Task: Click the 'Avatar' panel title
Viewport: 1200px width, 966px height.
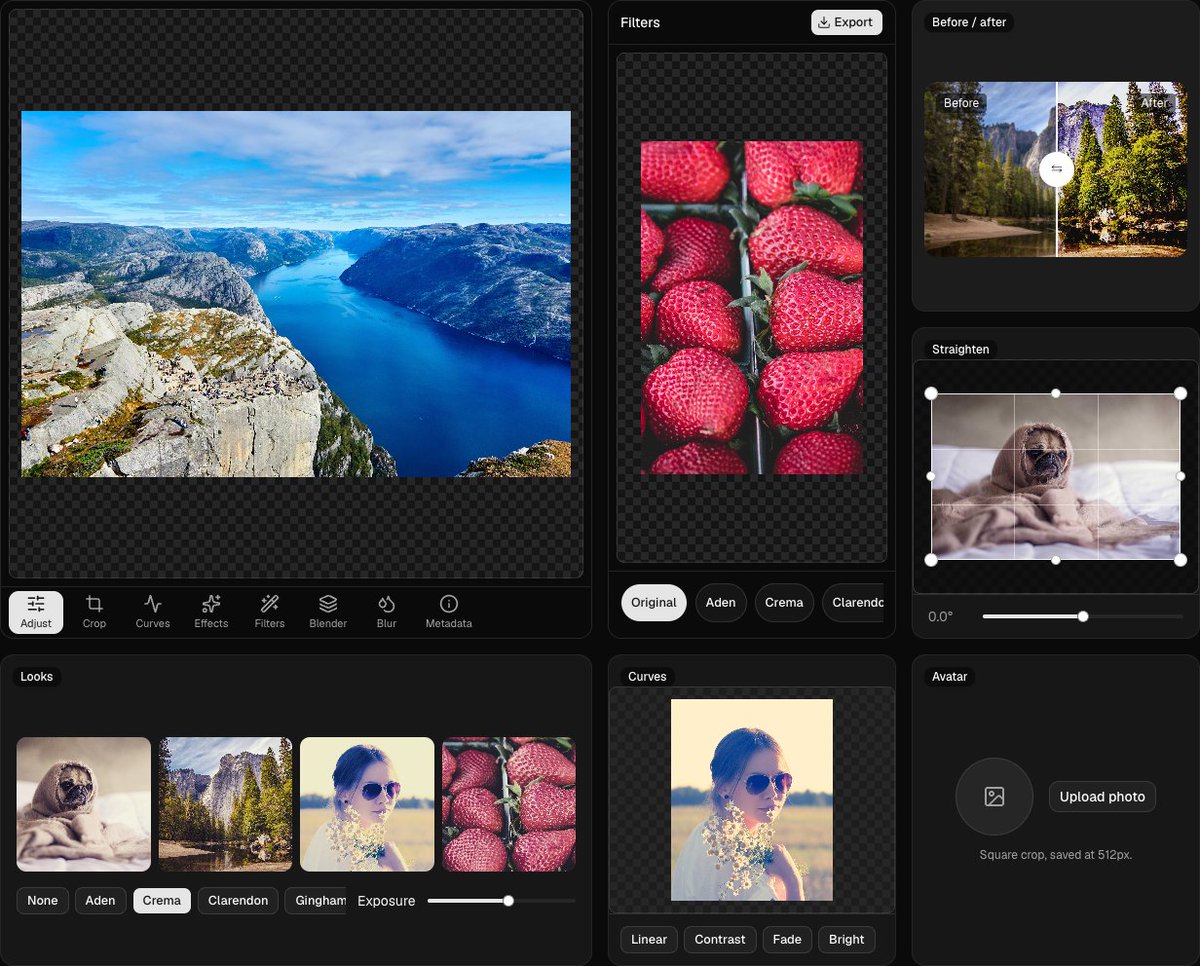Action: tap(950, 677)
